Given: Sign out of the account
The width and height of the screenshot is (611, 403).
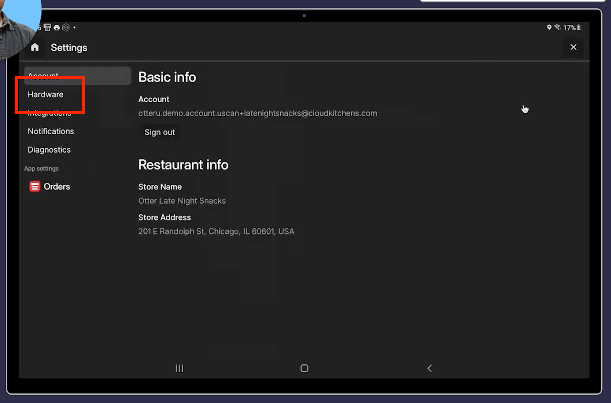Looking at the screenshot, I should coord(160,132).
